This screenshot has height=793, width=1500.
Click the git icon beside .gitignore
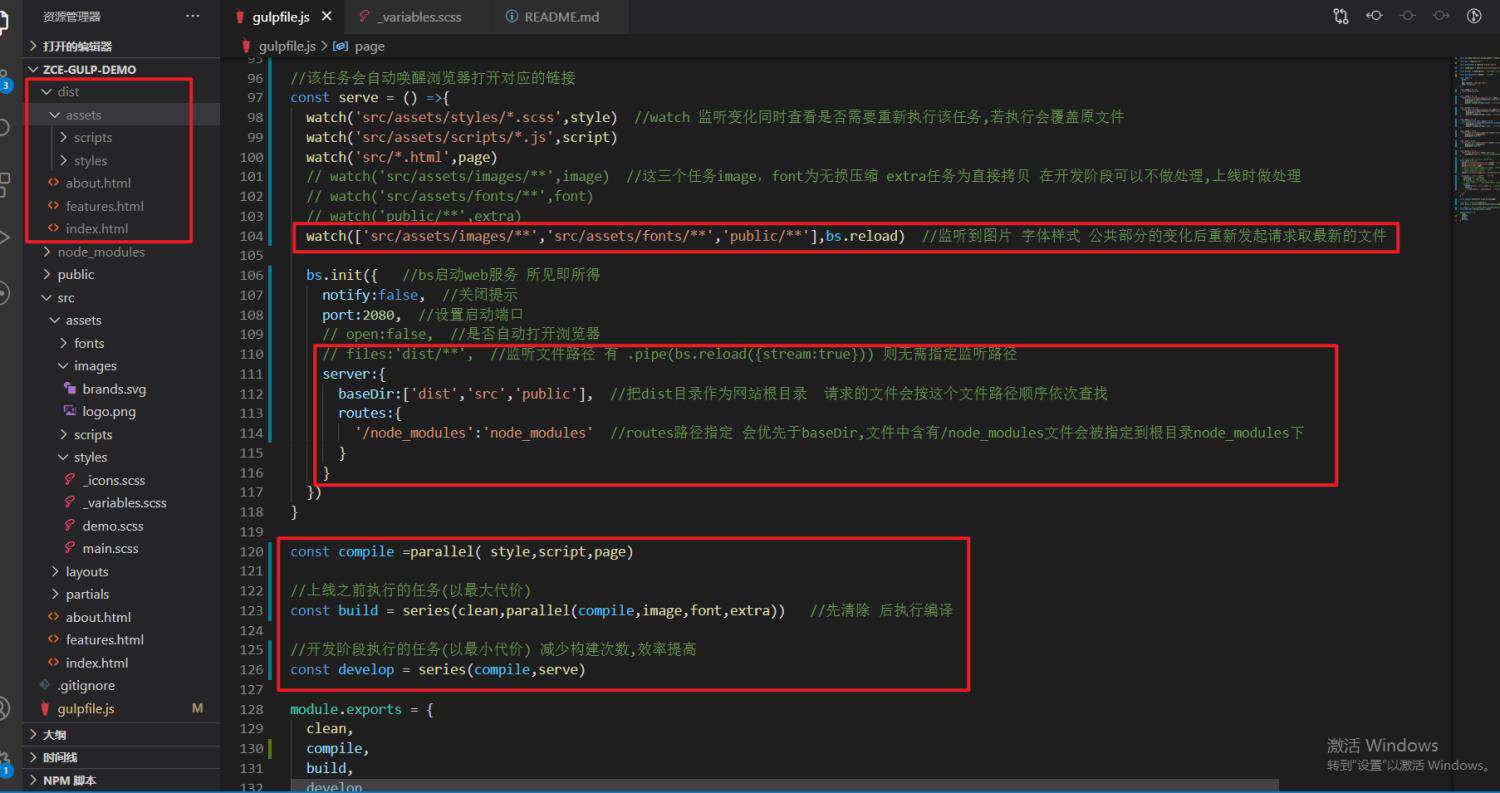pyautogui.click(x=45, y=685)
